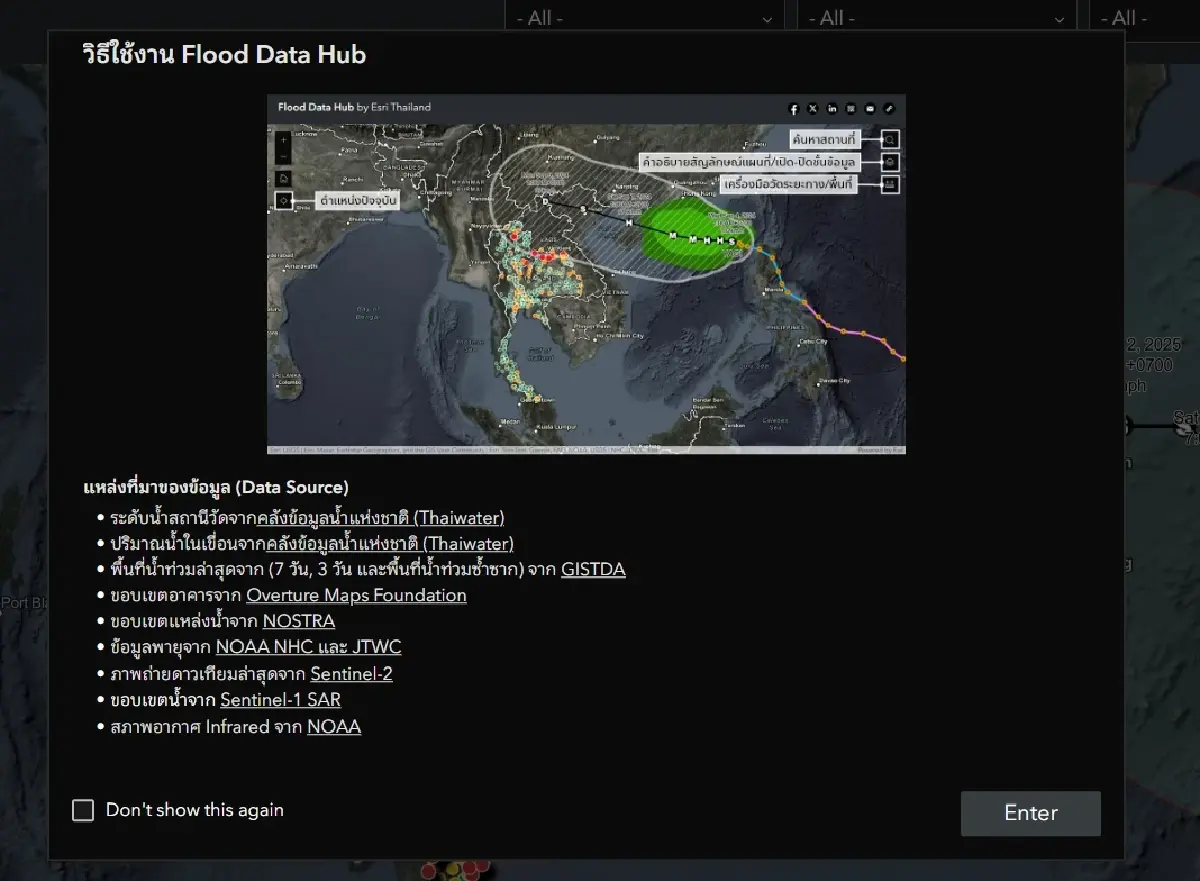Image resolution: width=1200 pixels, height=881 pixels.
Task: Click the current location crosshair icon
Action: coord(284,201)
